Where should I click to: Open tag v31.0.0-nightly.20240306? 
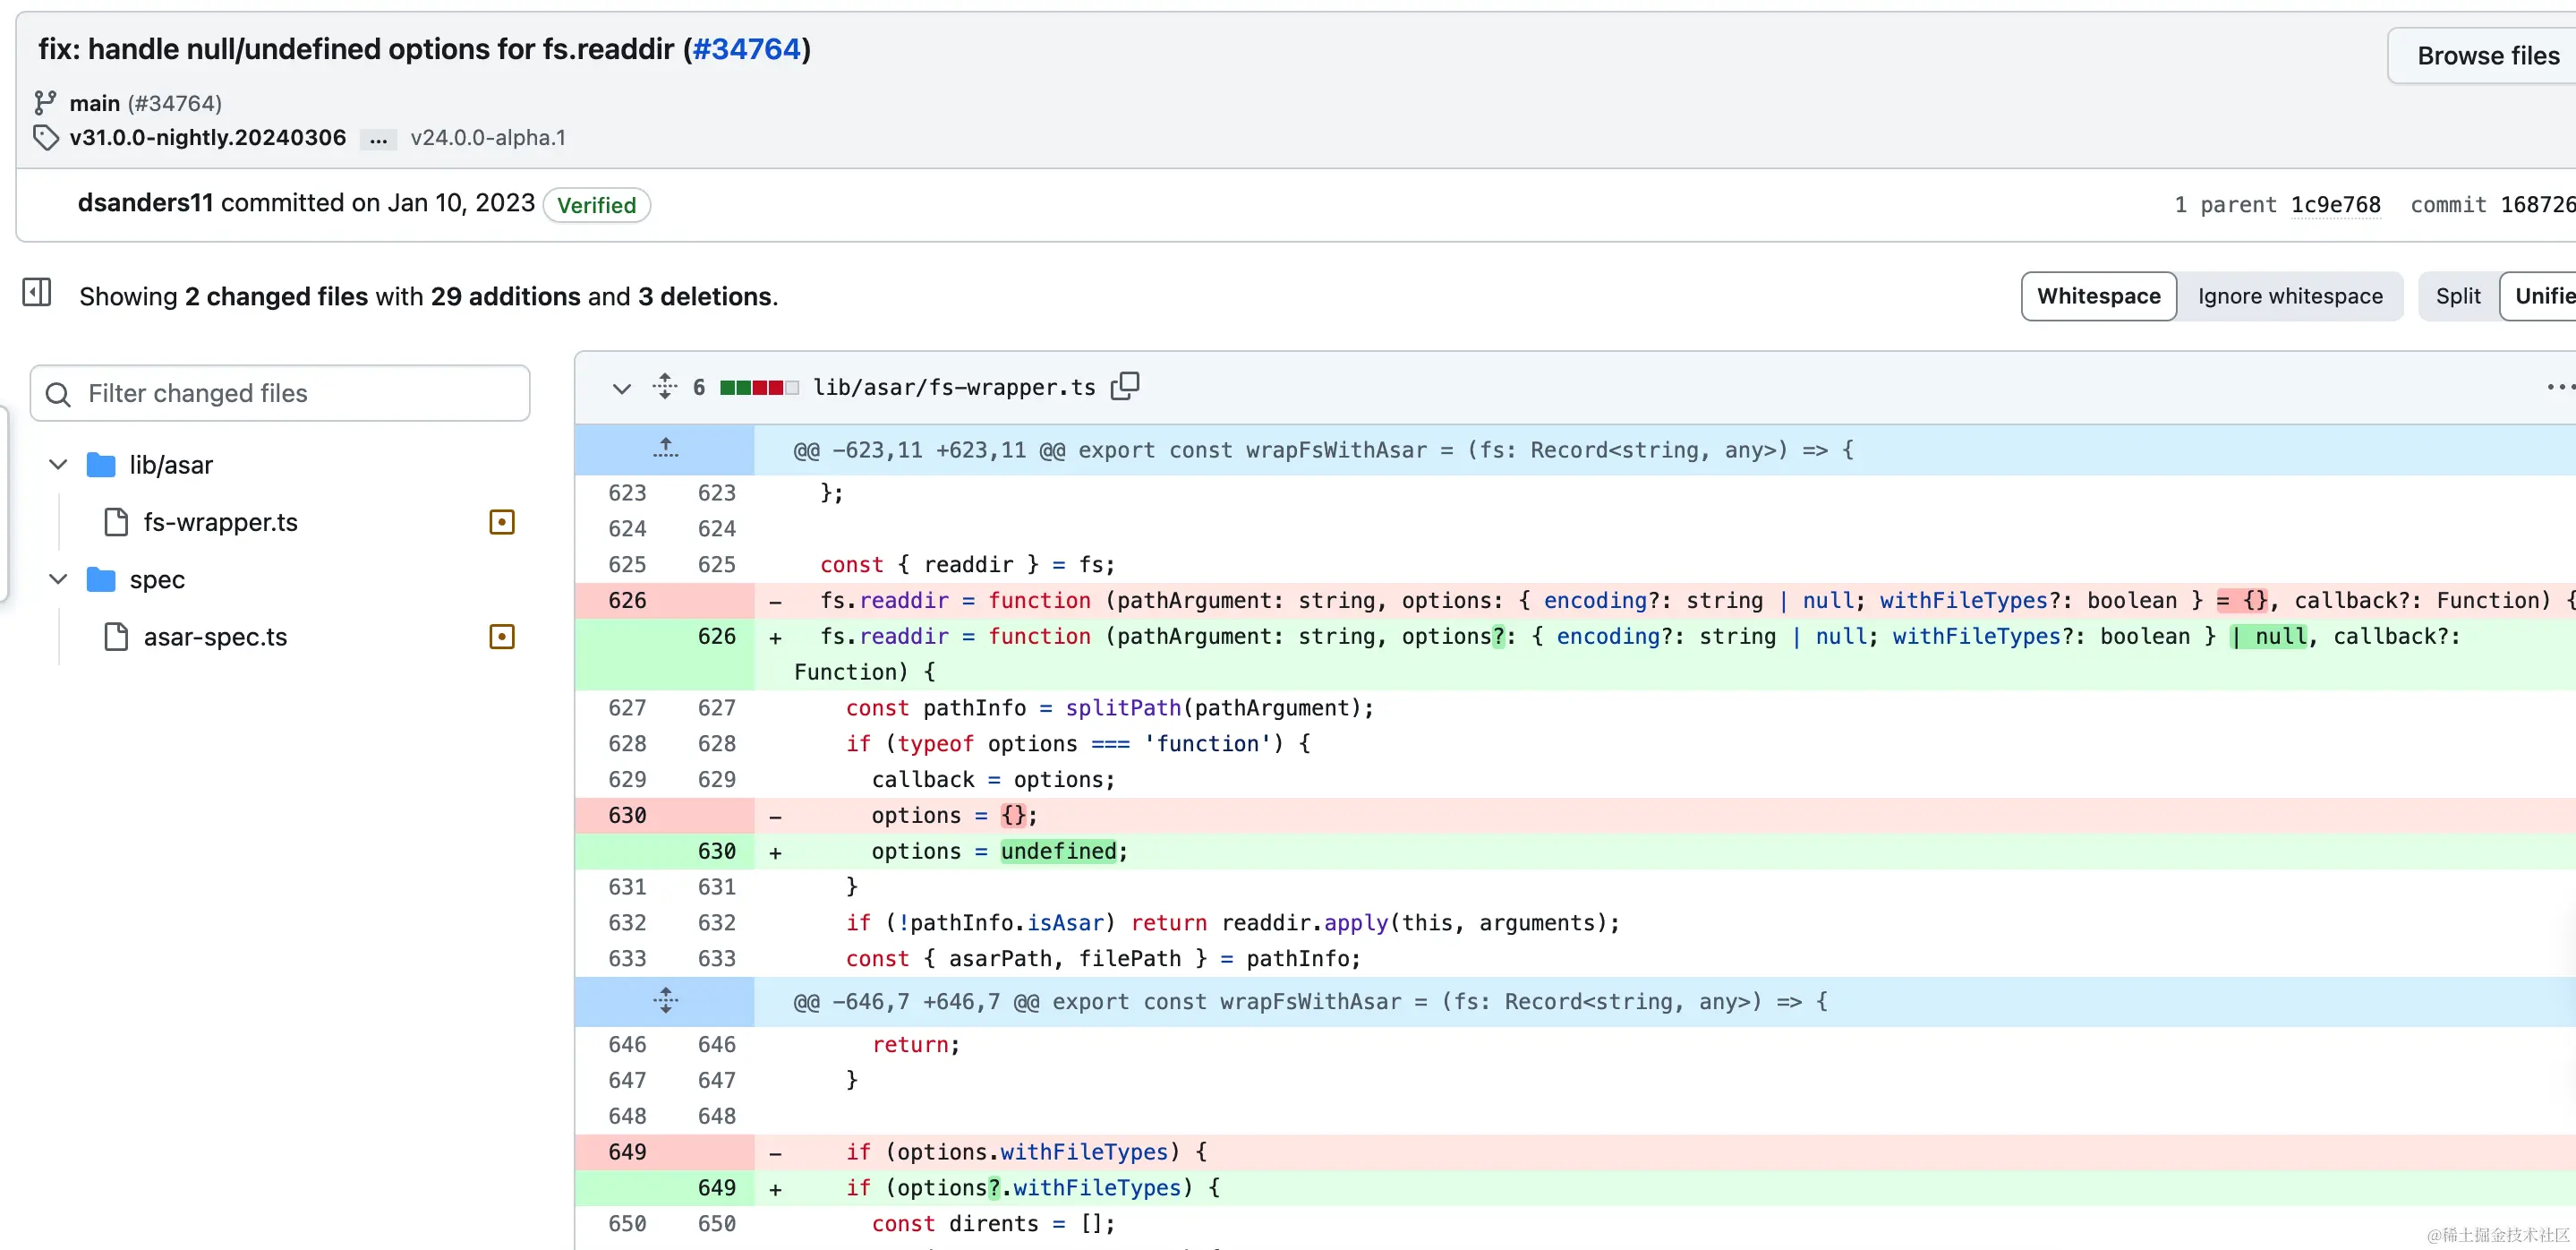coord(208,138)
